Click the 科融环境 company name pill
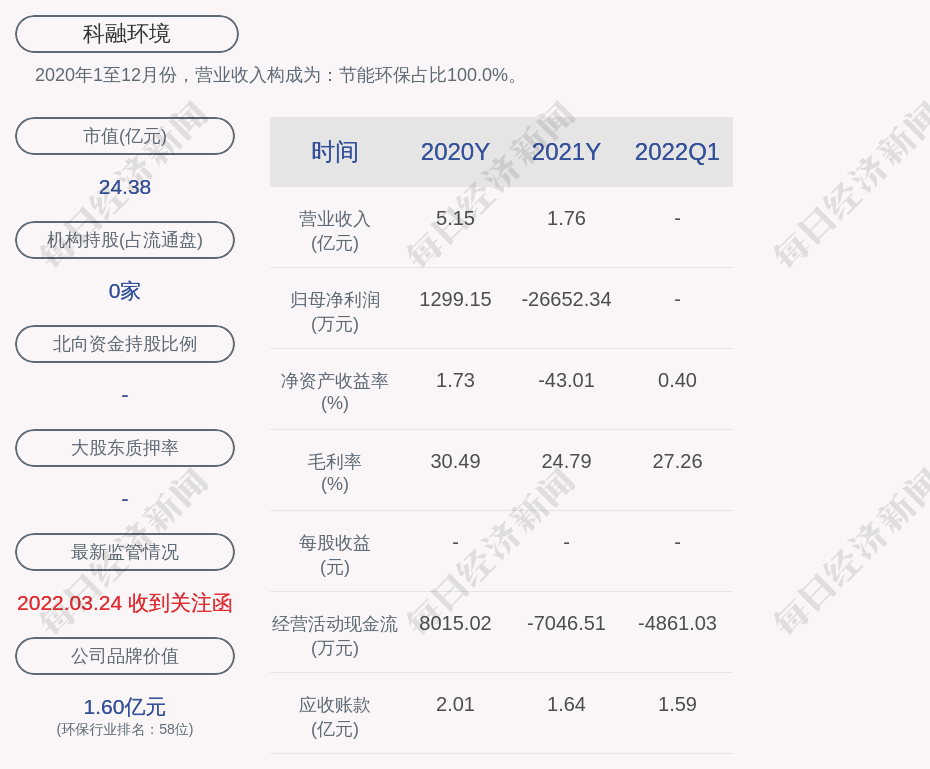This screenshot has width=930, height=769. [126, 34]
